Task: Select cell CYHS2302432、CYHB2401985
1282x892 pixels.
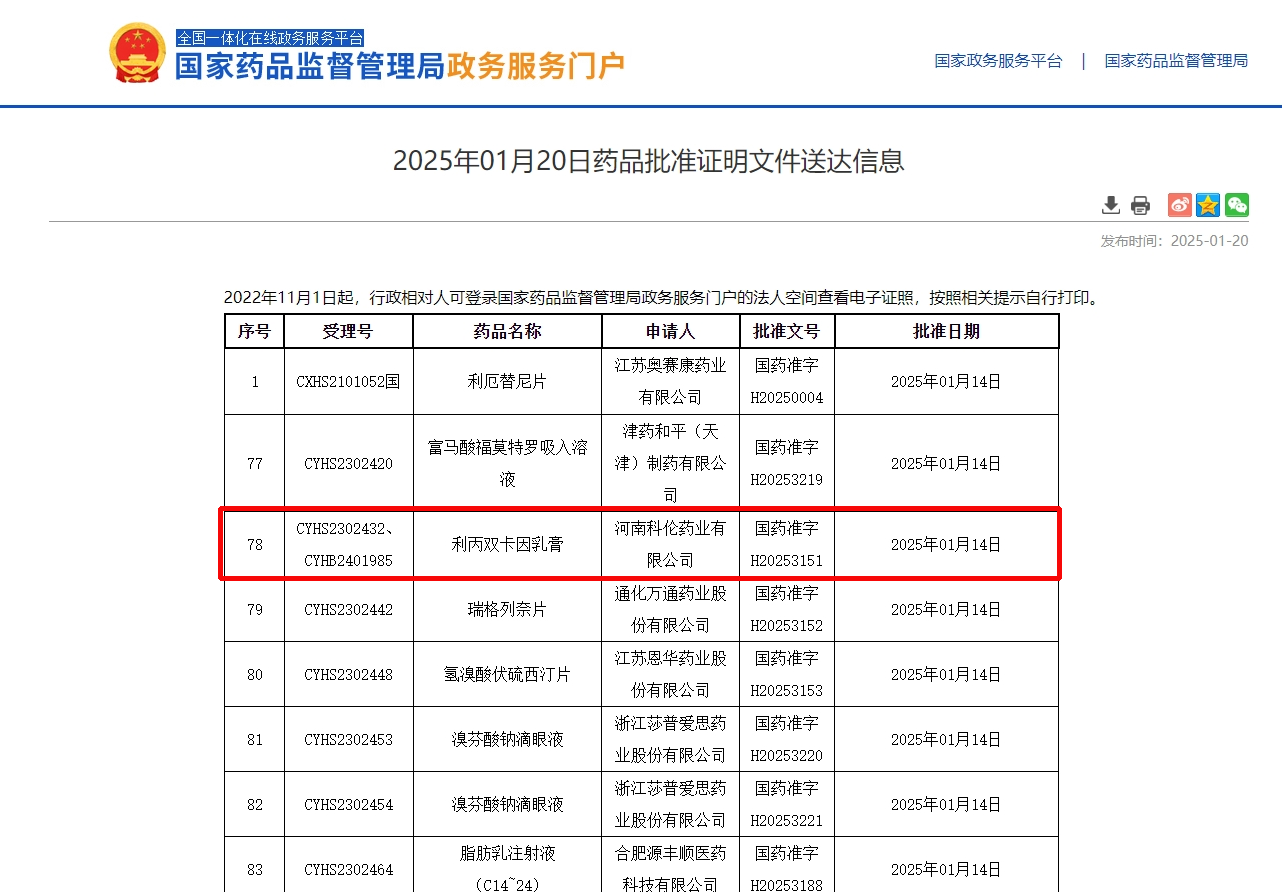Action: coord(348,545)
